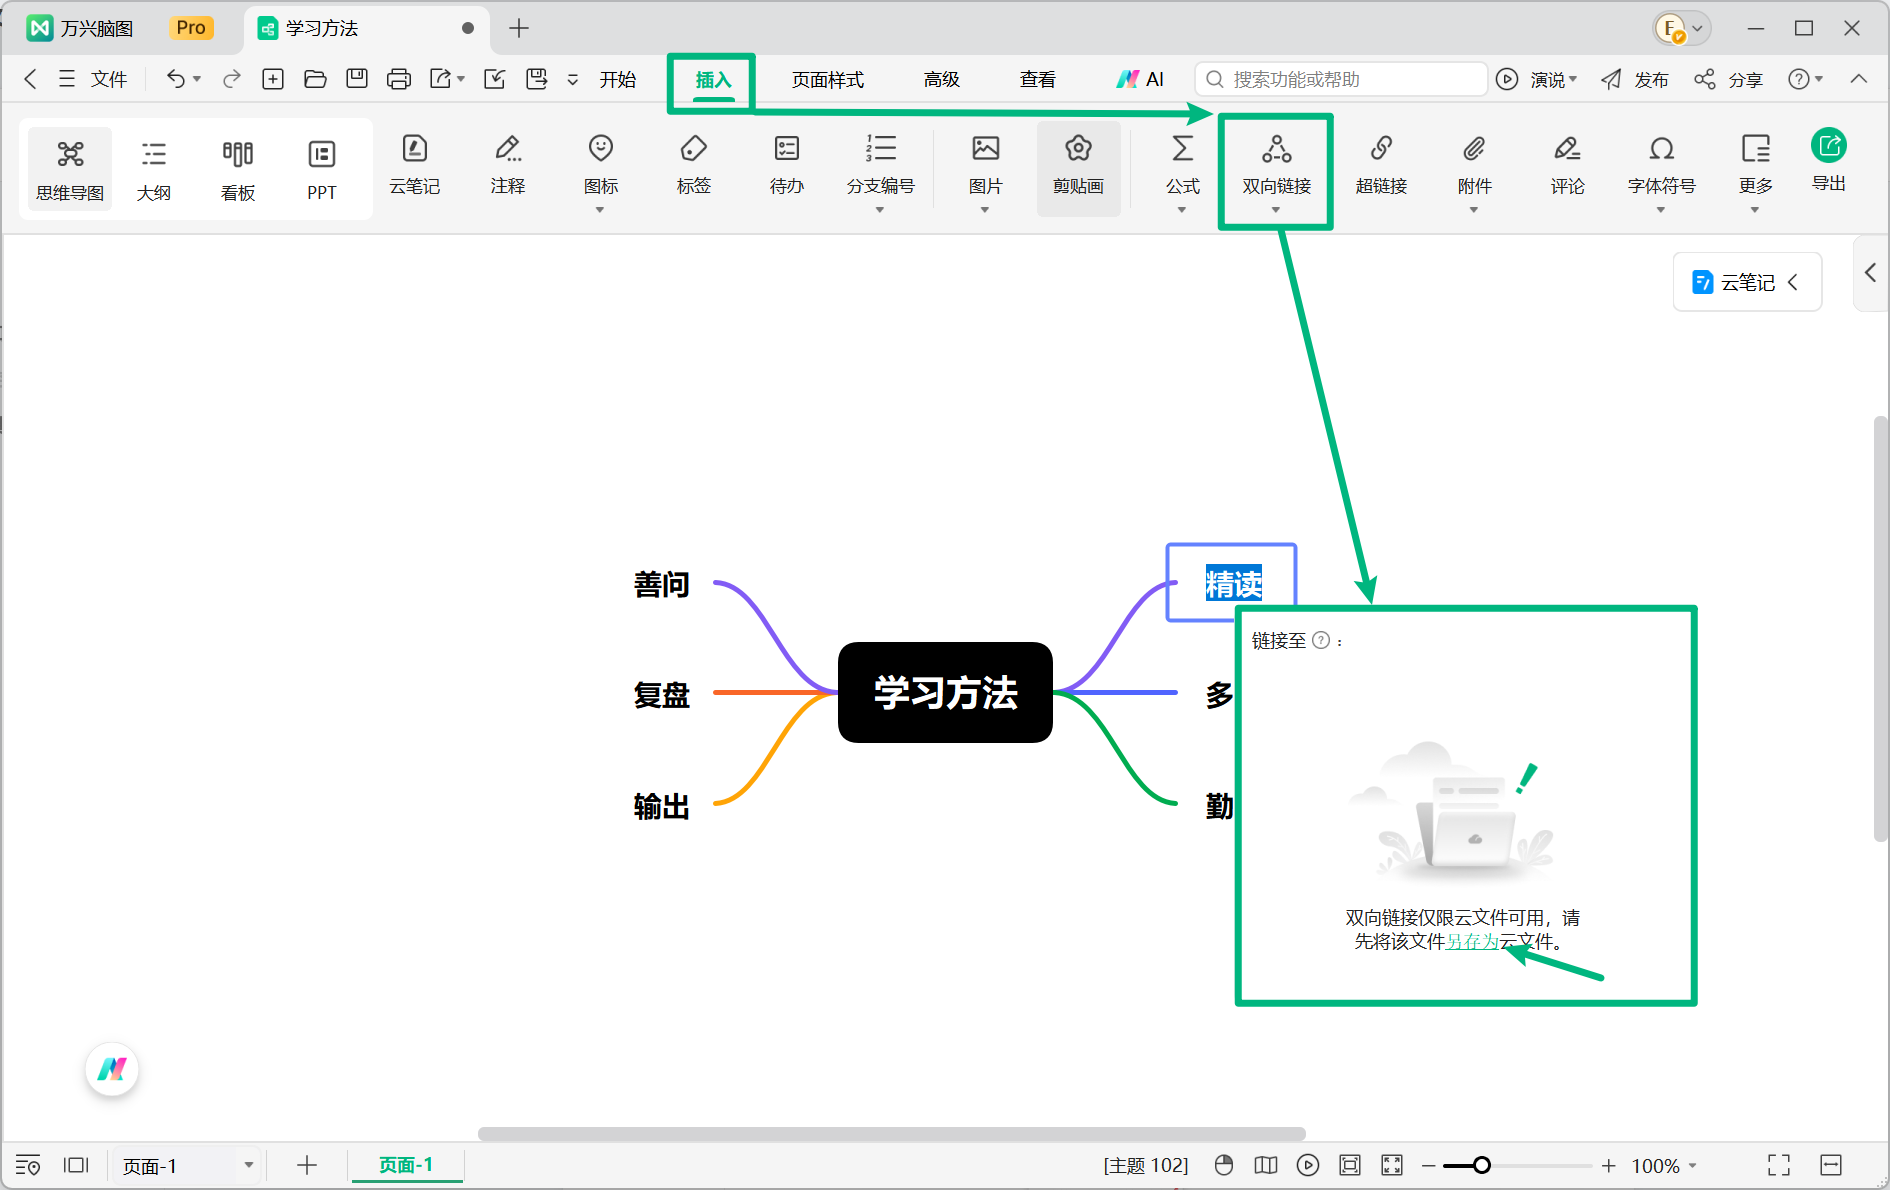Open the help question-mark dropdown
This screenshot has height=1190, width=1890.
(x=1806, y=79)
